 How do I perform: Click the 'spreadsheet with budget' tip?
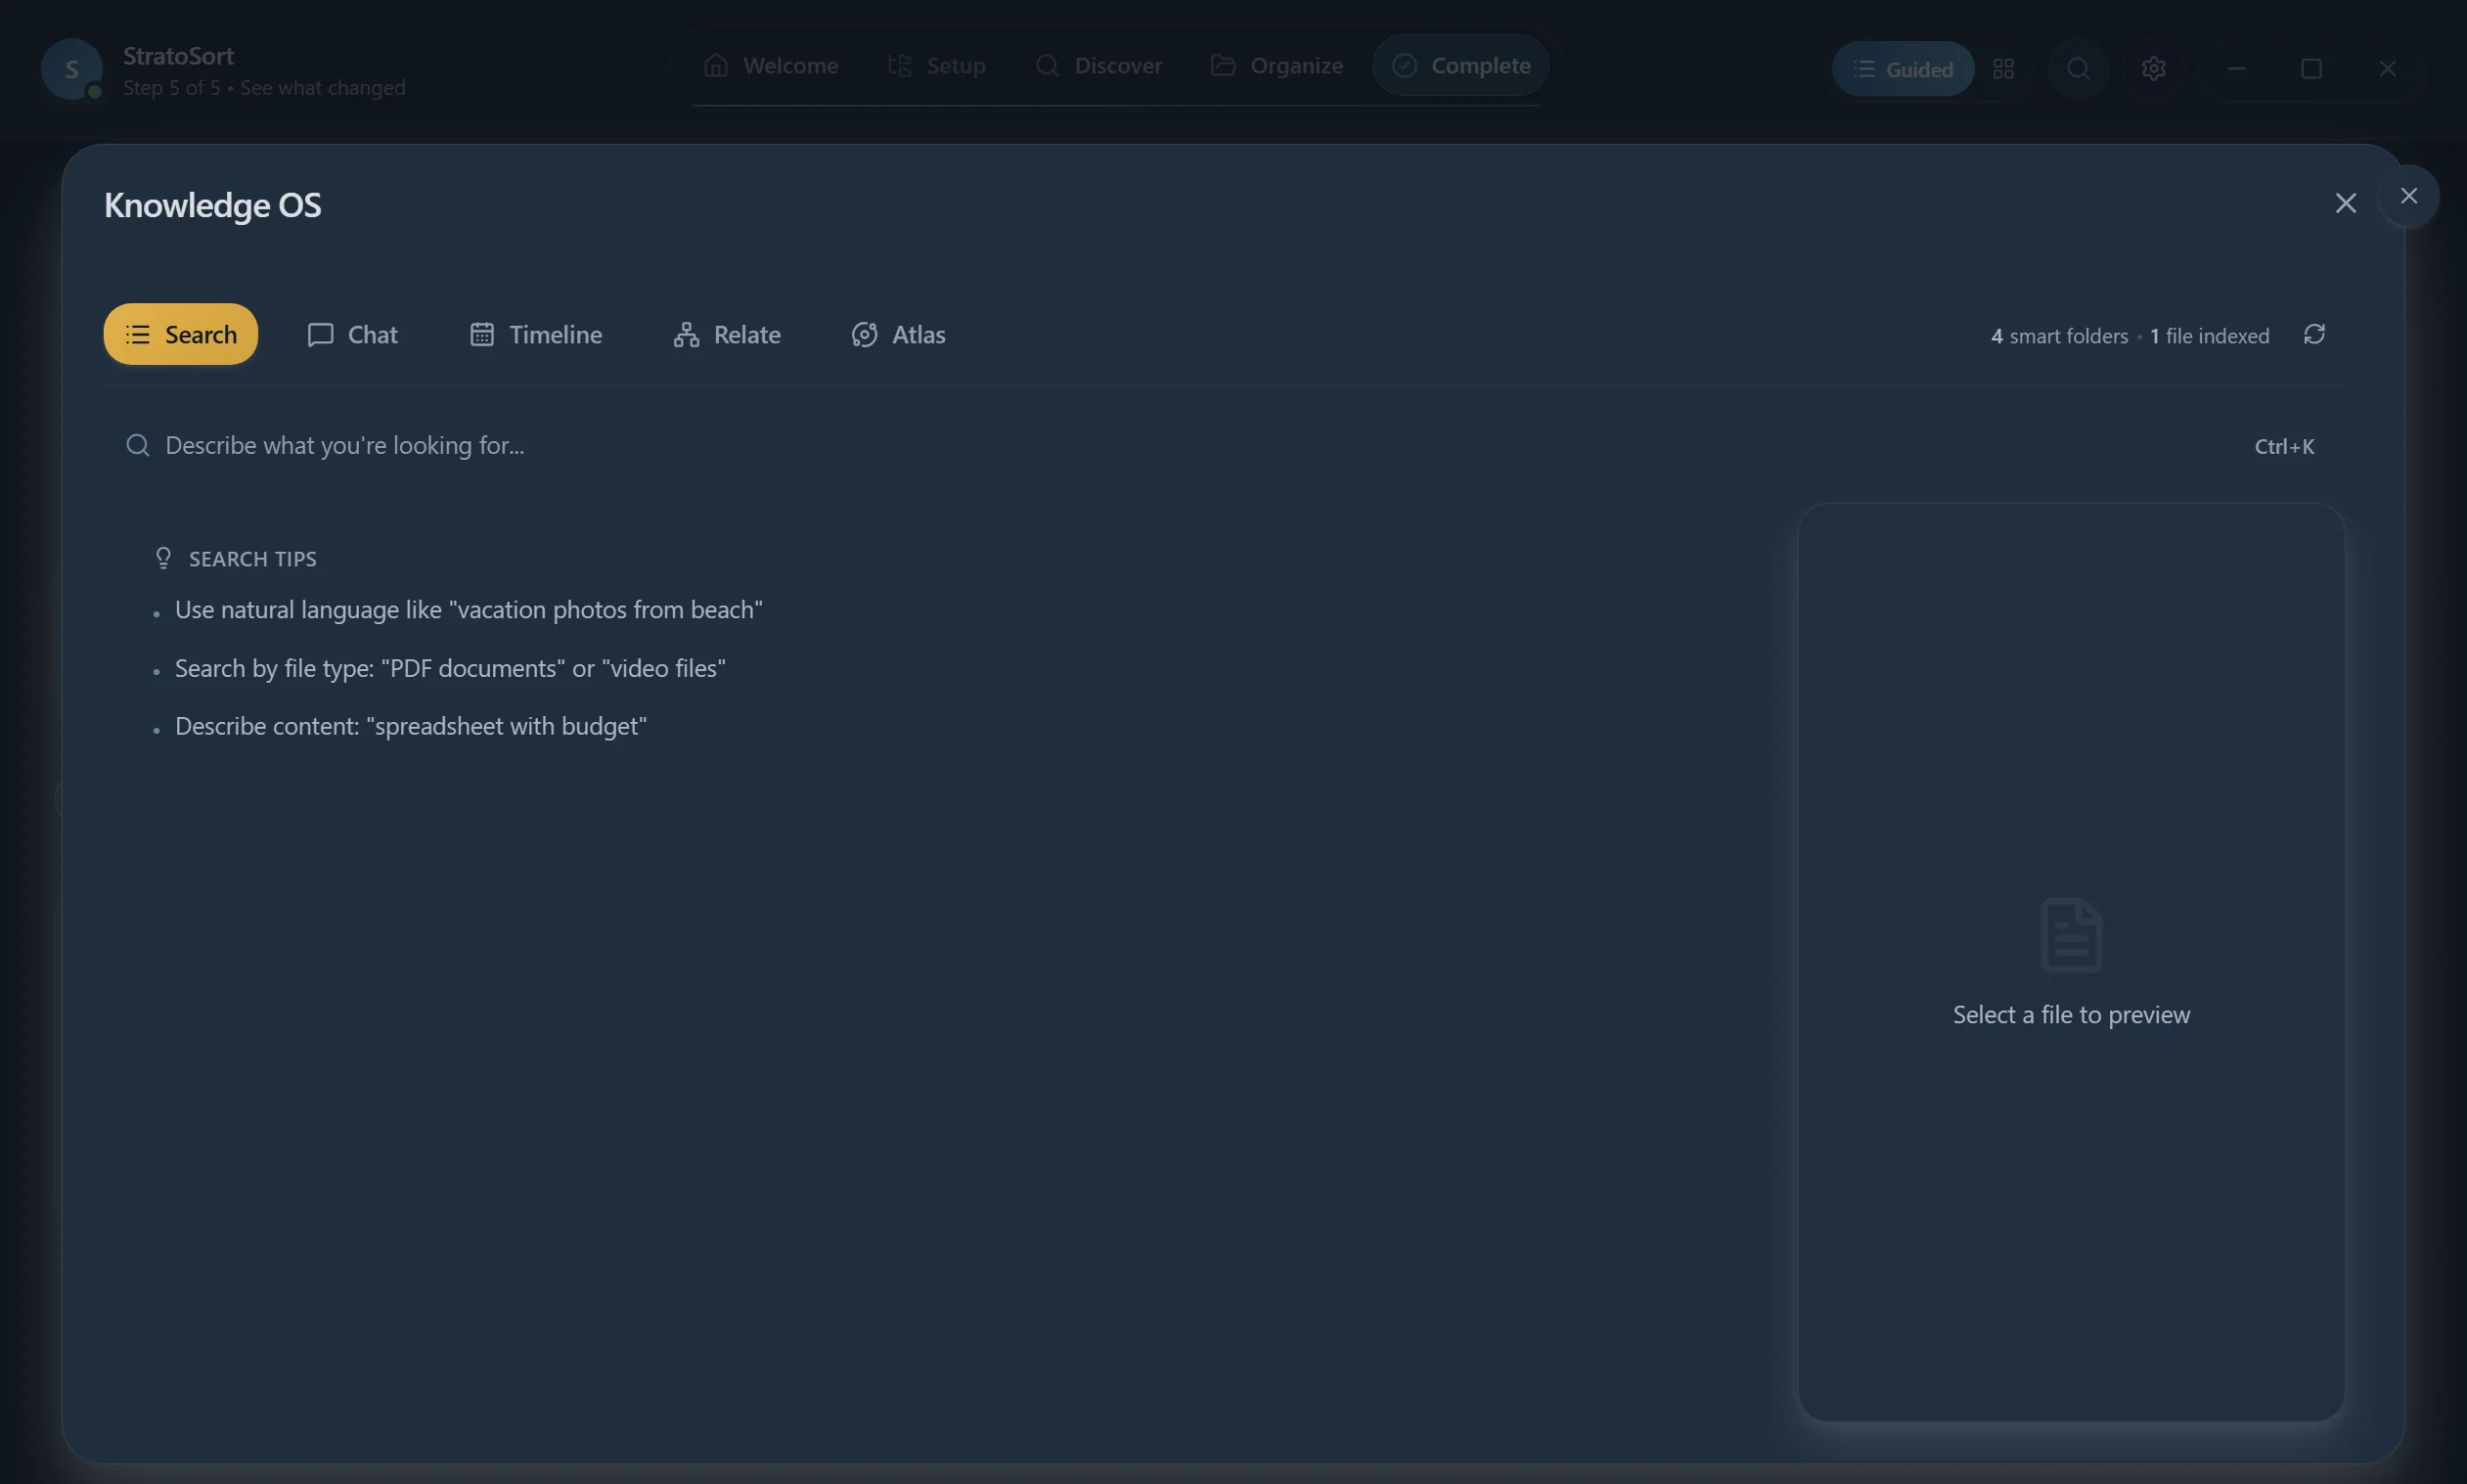[411, 726]
